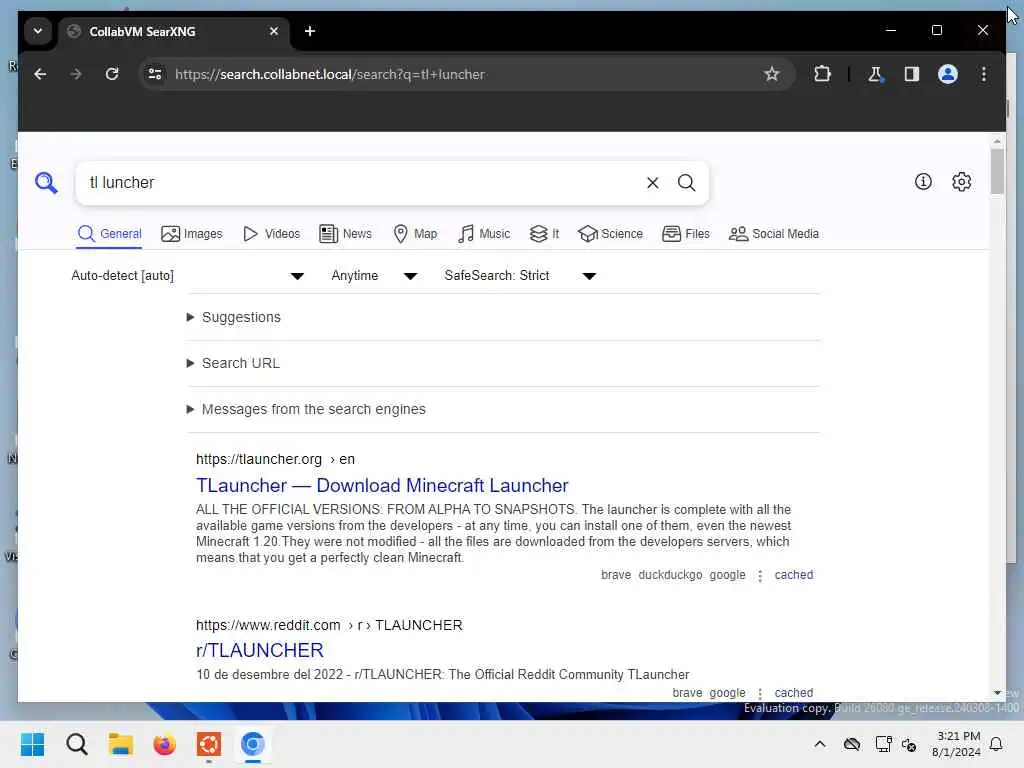
Task: Reload the current page
Action: pyautogui.click(x=112, y=74)
